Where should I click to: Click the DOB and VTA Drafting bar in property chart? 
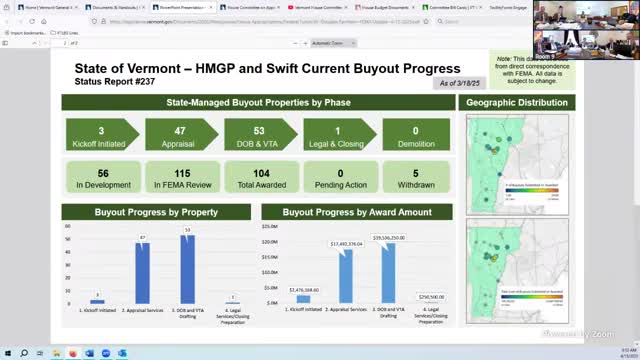[188, 269]
